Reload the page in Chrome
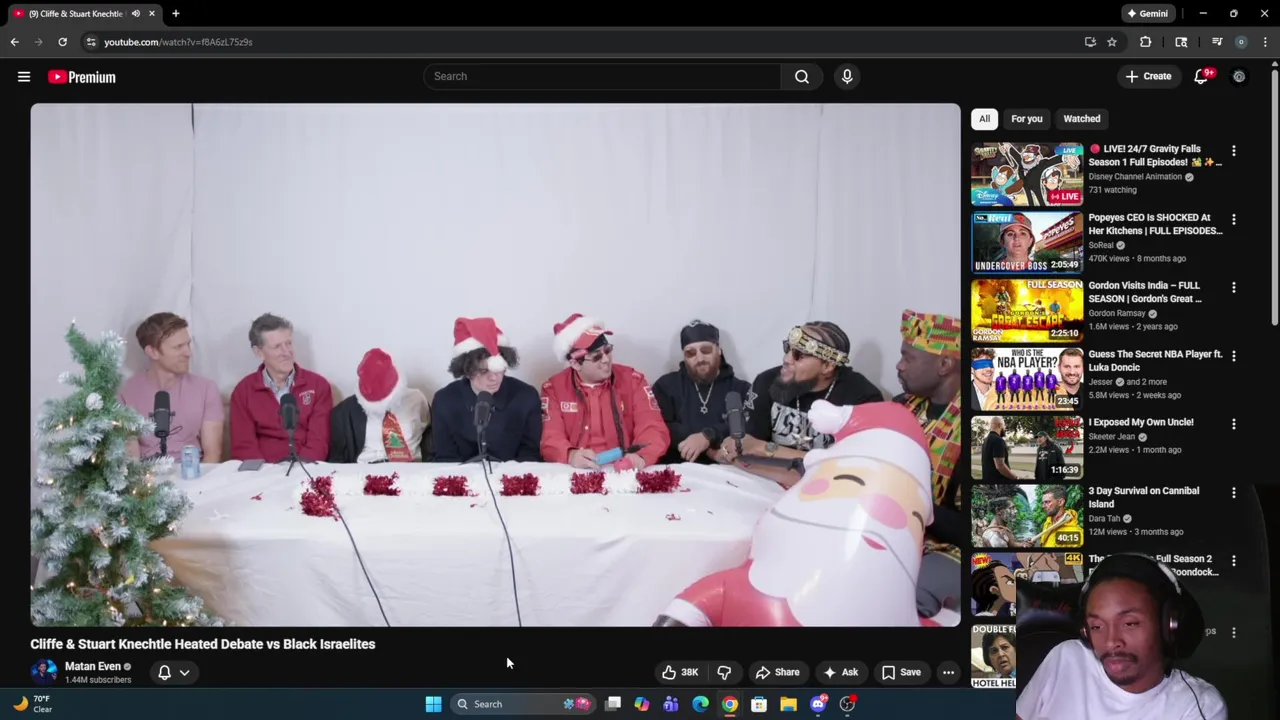The height and width of the screenshot is (720, 1280). 62,42
